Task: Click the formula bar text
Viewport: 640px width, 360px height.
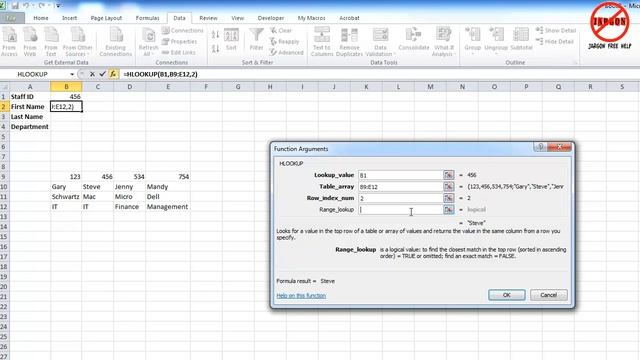Action: coord(160,74)
